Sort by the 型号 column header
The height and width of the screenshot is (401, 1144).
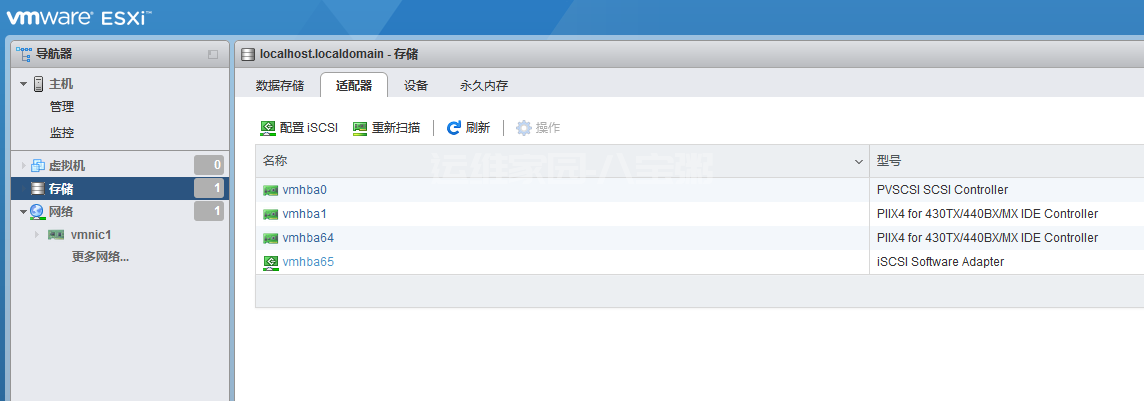click(889, 161)
